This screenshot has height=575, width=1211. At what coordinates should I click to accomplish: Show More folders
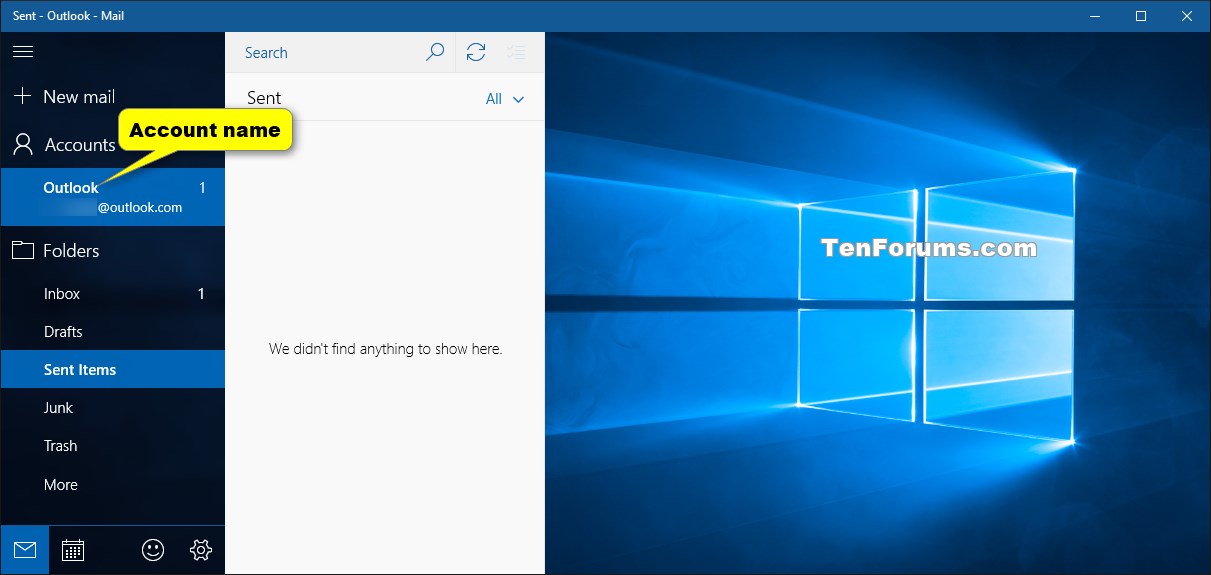113,484
